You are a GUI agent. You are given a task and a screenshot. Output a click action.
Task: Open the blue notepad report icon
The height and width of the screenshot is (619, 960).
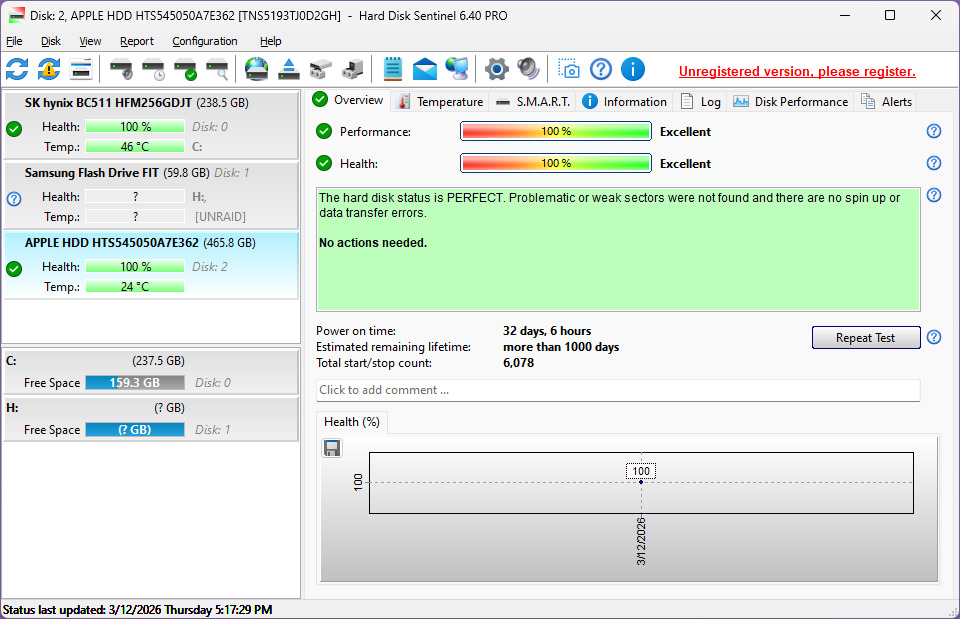click(392, 69)
